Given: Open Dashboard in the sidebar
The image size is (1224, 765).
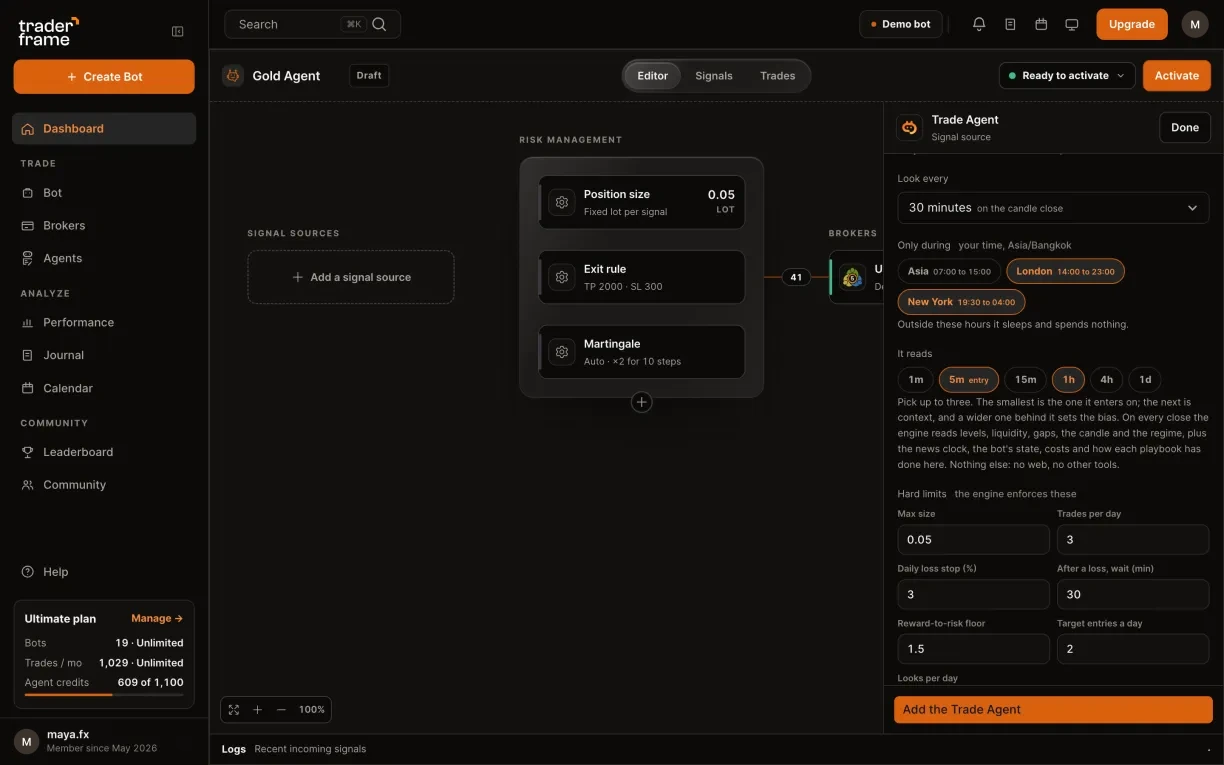Looking at the screenshot, I should click(x=104, y=128).
